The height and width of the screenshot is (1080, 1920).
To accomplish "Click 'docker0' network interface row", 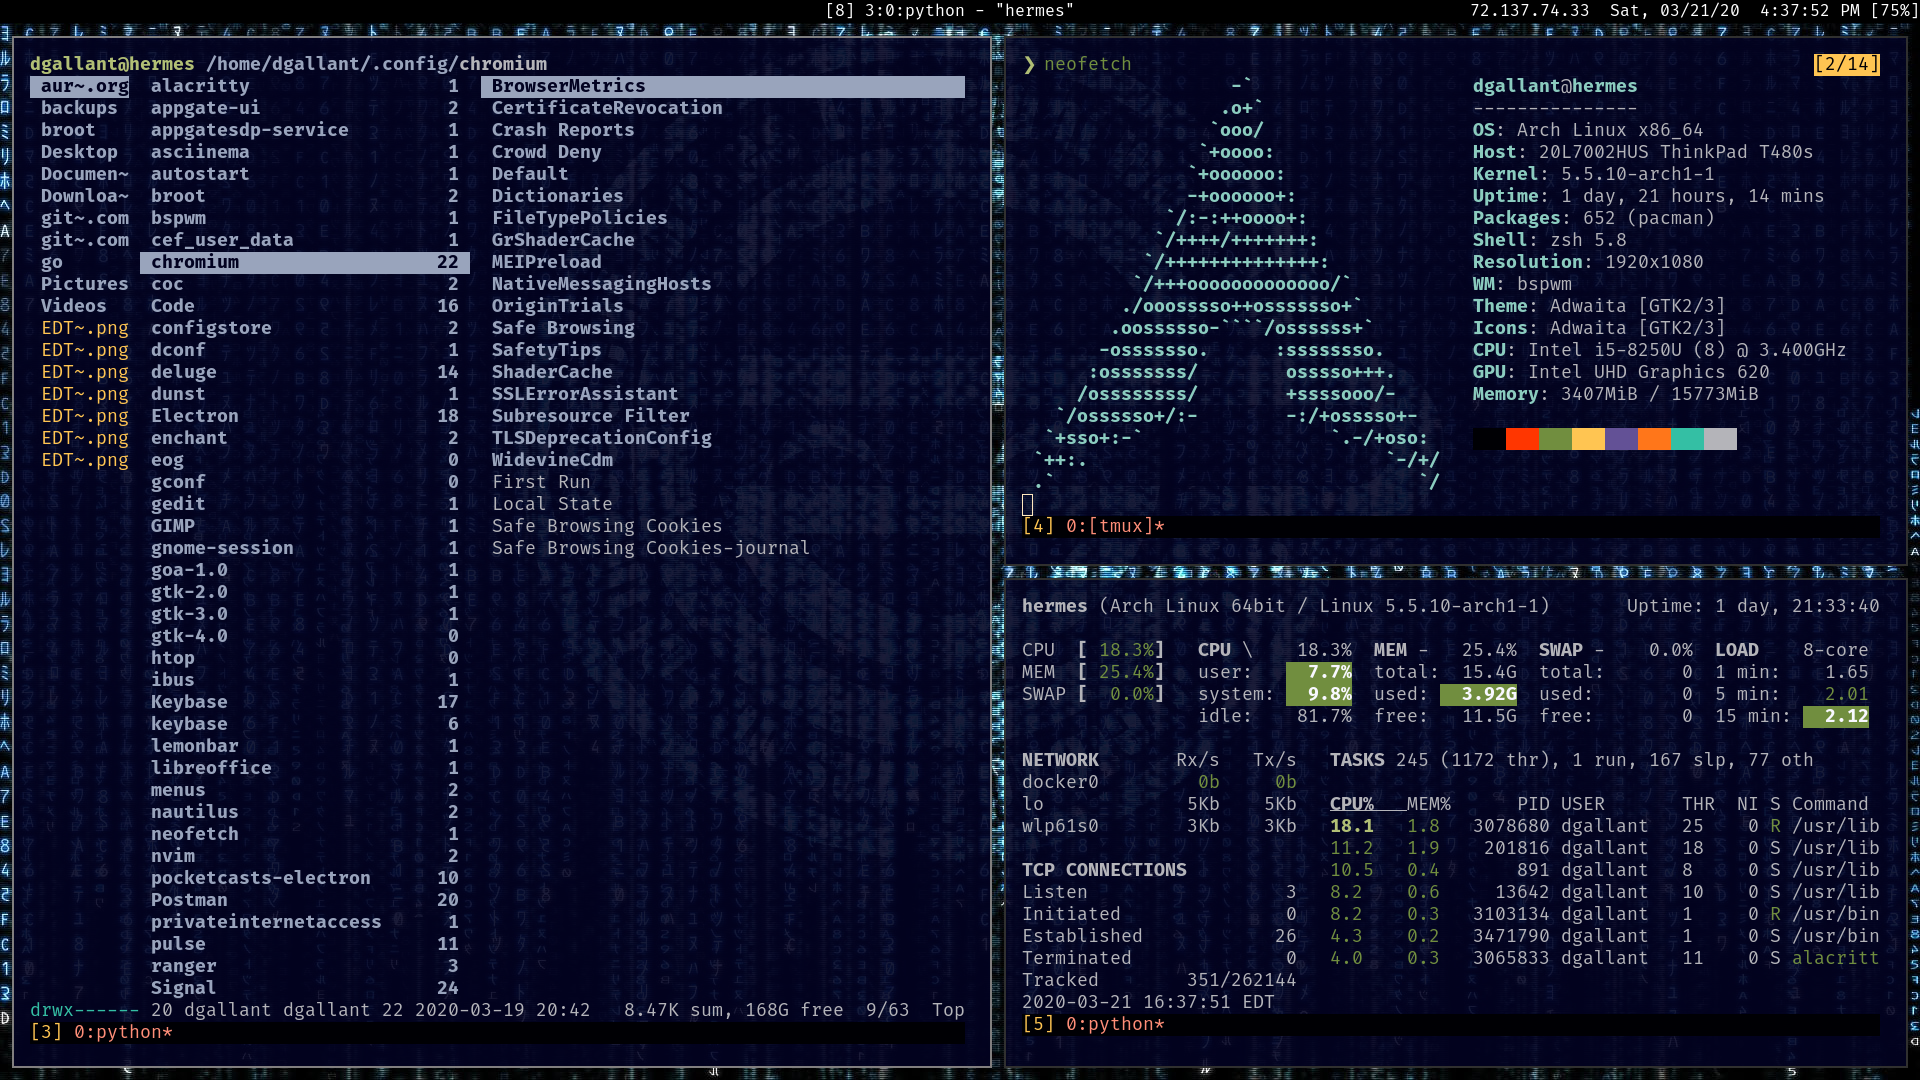I will pos(1159,783).
